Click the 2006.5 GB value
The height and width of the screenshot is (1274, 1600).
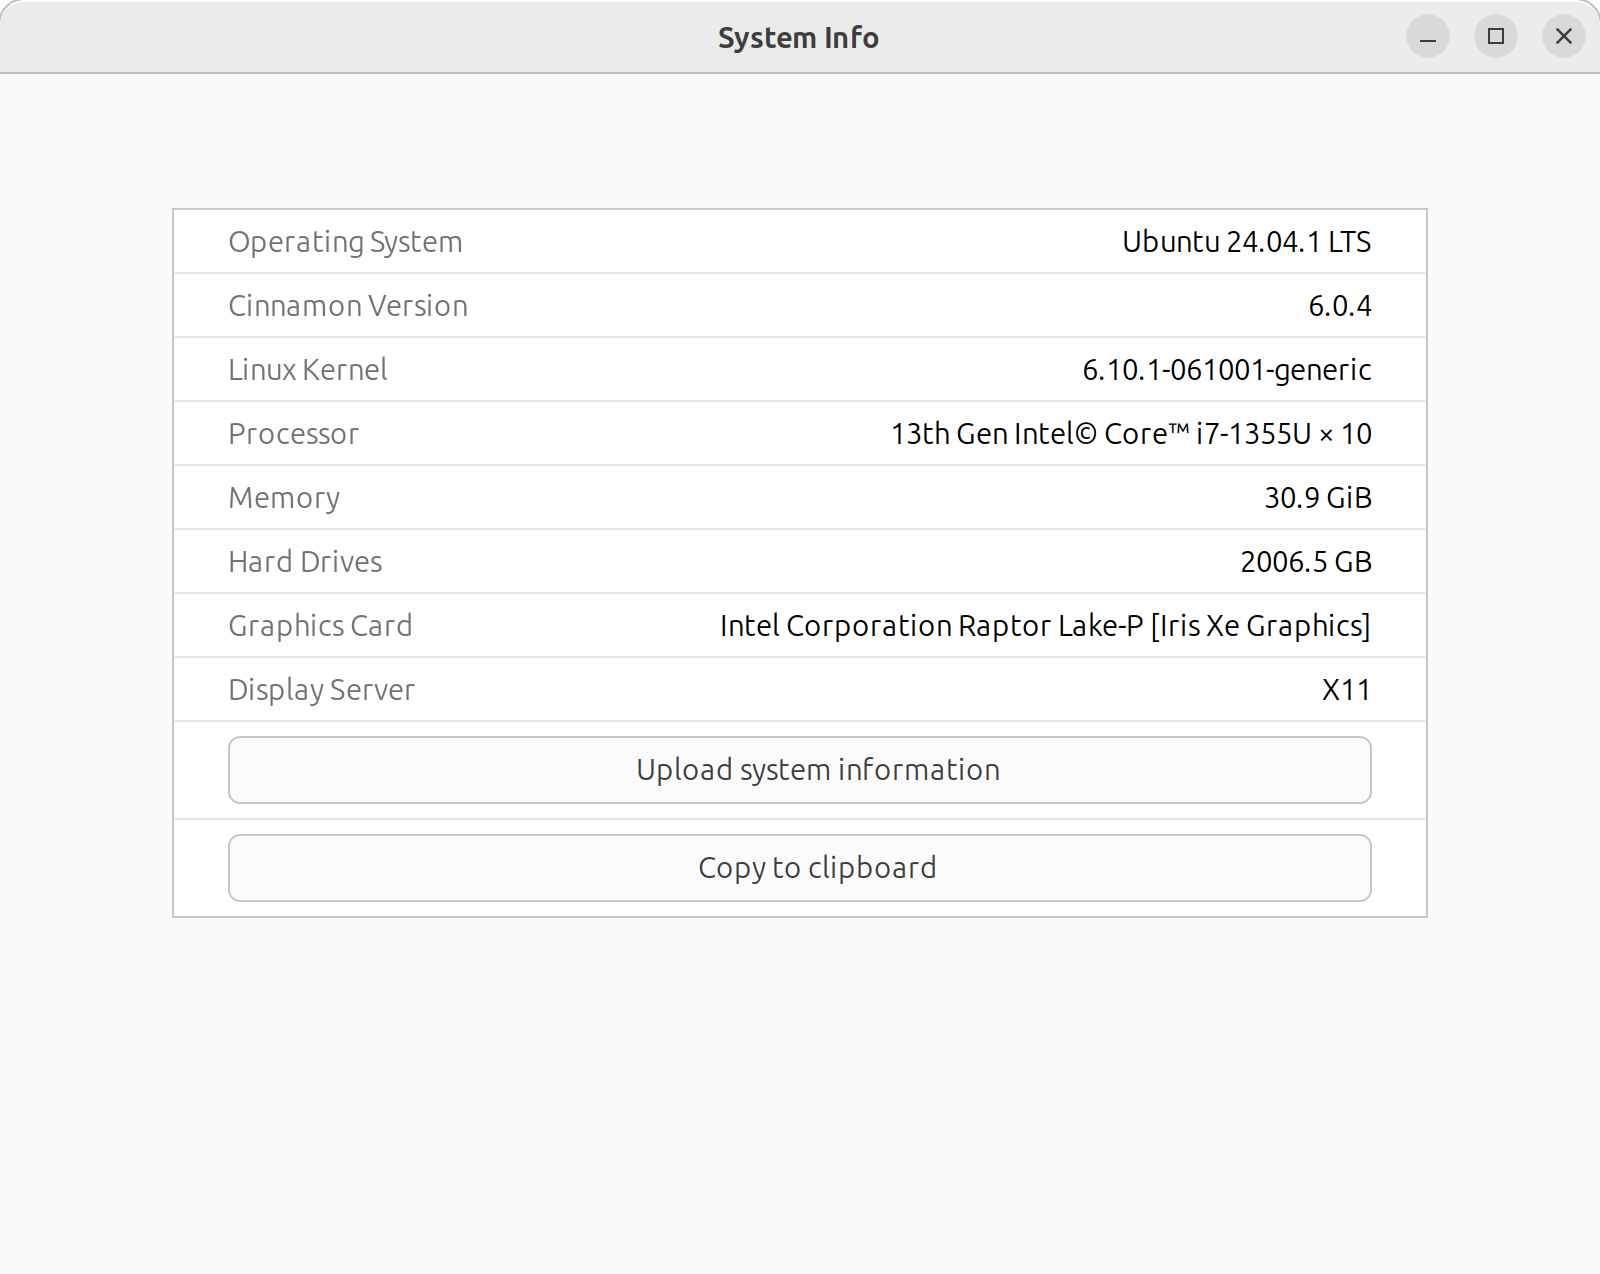tap(1306, 562)
